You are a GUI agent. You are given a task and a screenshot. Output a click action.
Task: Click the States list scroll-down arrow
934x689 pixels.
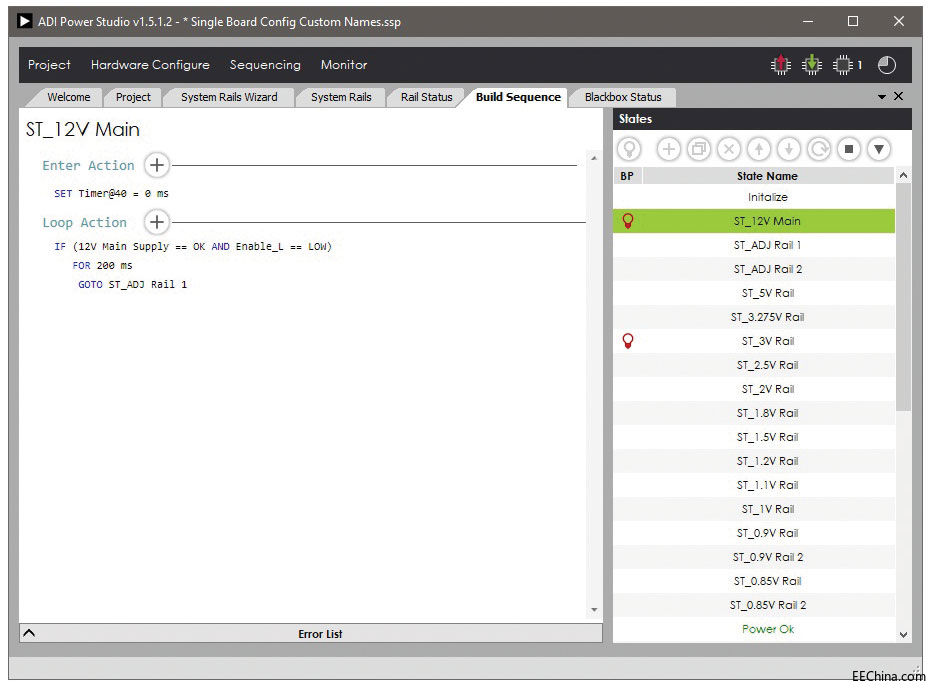point(904,635)
